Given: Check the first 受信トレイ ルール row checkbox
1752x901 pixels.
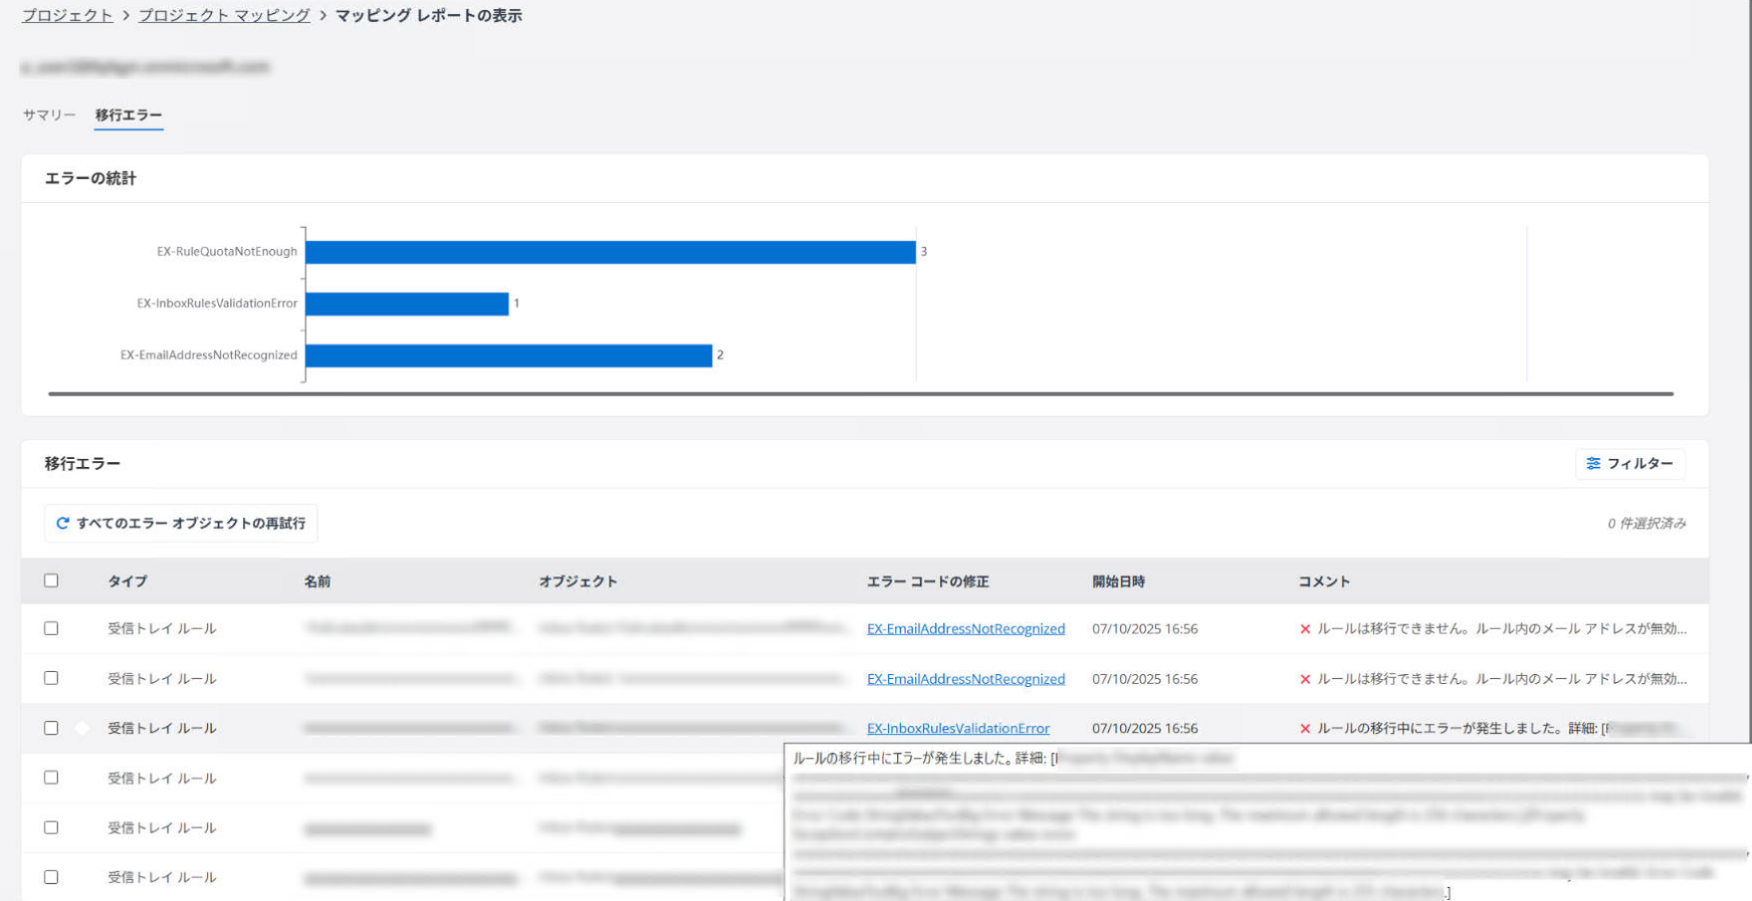Looking at the screenshot, I should [x=51, y=629].
